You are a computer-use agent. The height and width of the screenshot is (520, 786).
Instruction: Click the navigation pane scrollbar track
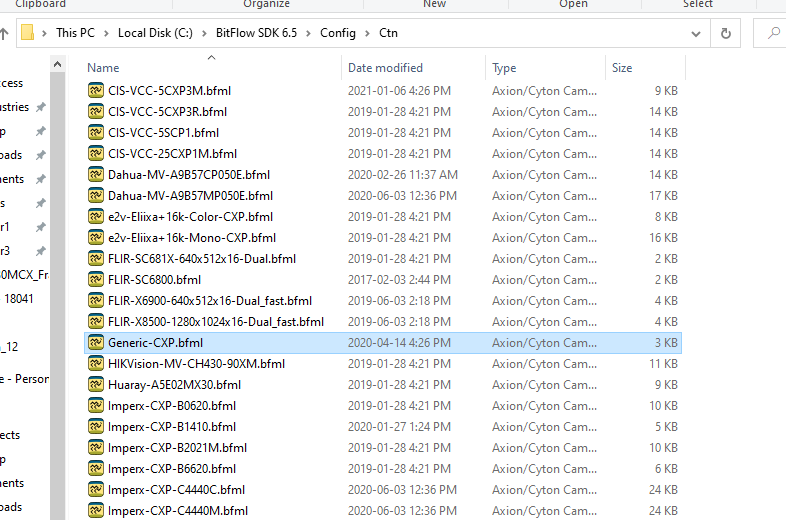[58, 296]
